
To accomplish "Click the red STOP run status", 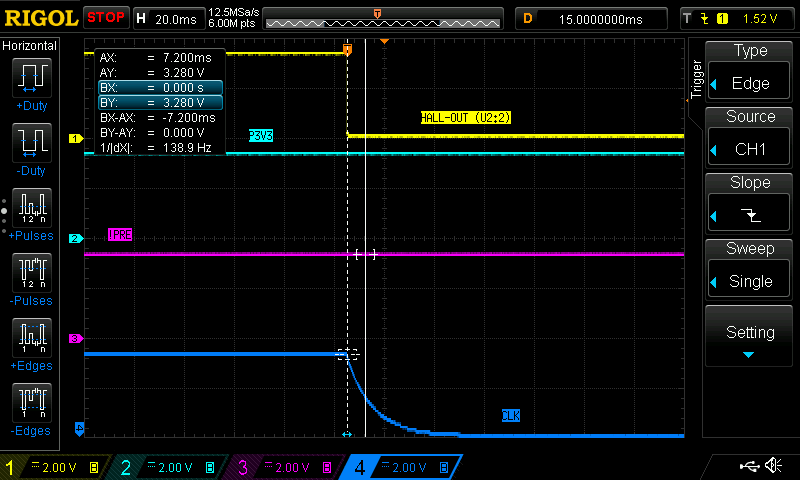I will [x=106, y=18].
